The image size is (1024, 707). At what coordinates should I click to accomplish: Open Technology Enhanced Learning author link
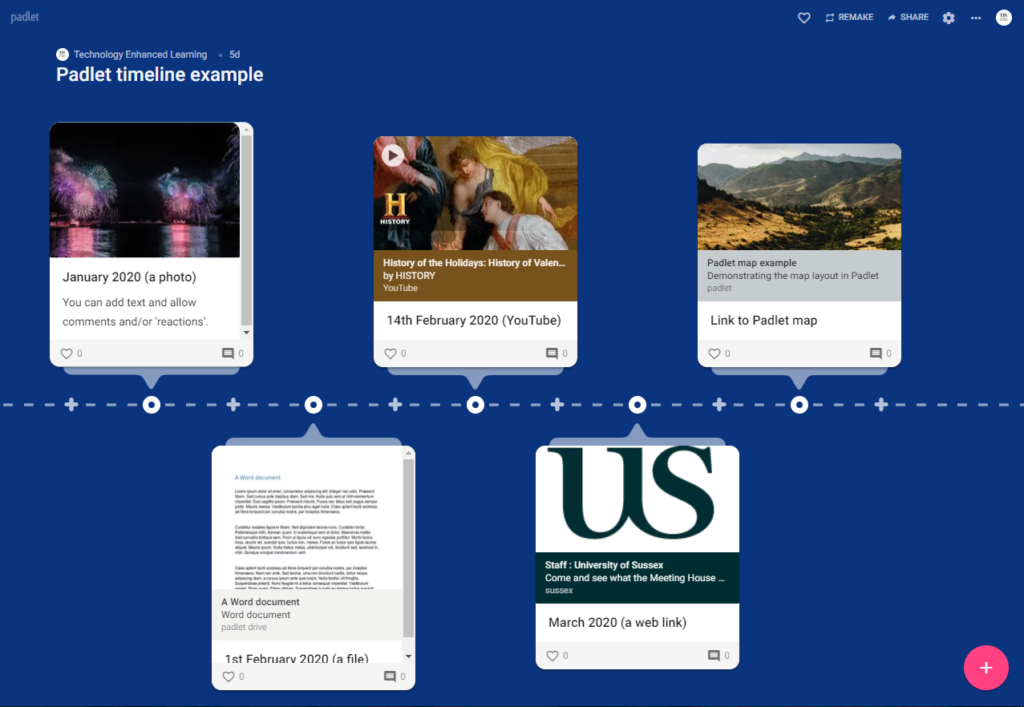(140, 54)
